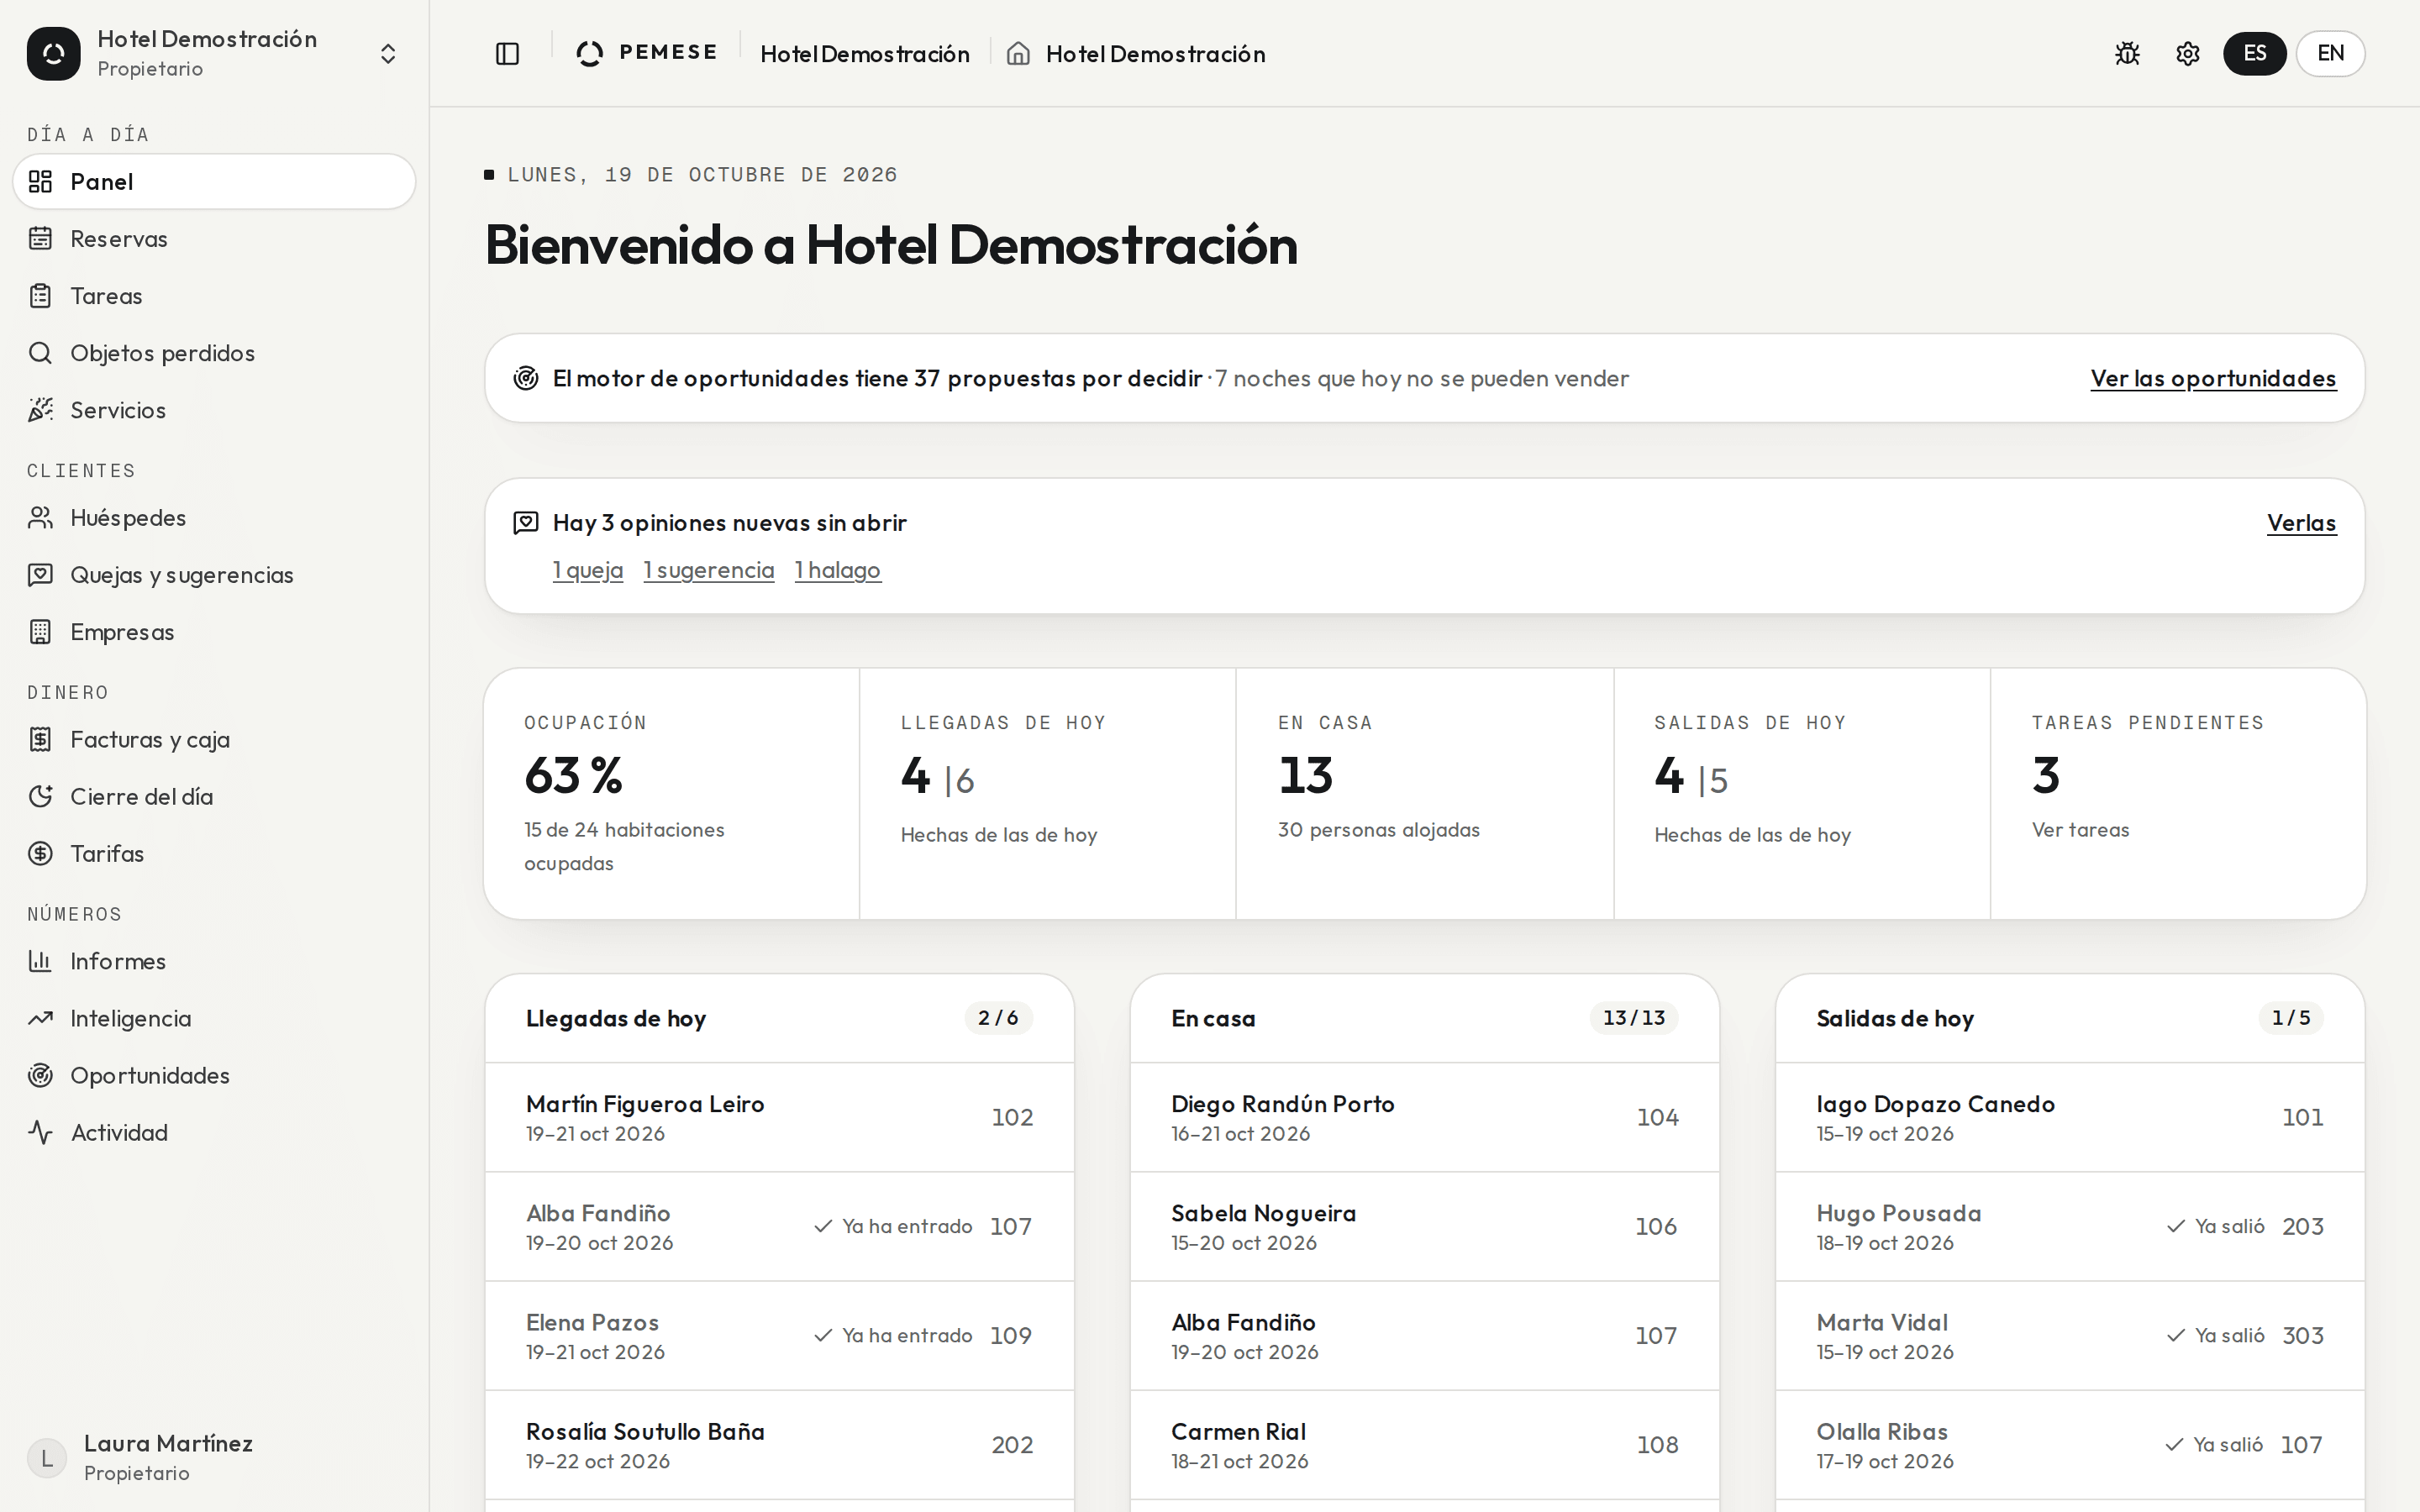Click the Verlas link
The image size is (2420, 1512).
click(2301, 523)
